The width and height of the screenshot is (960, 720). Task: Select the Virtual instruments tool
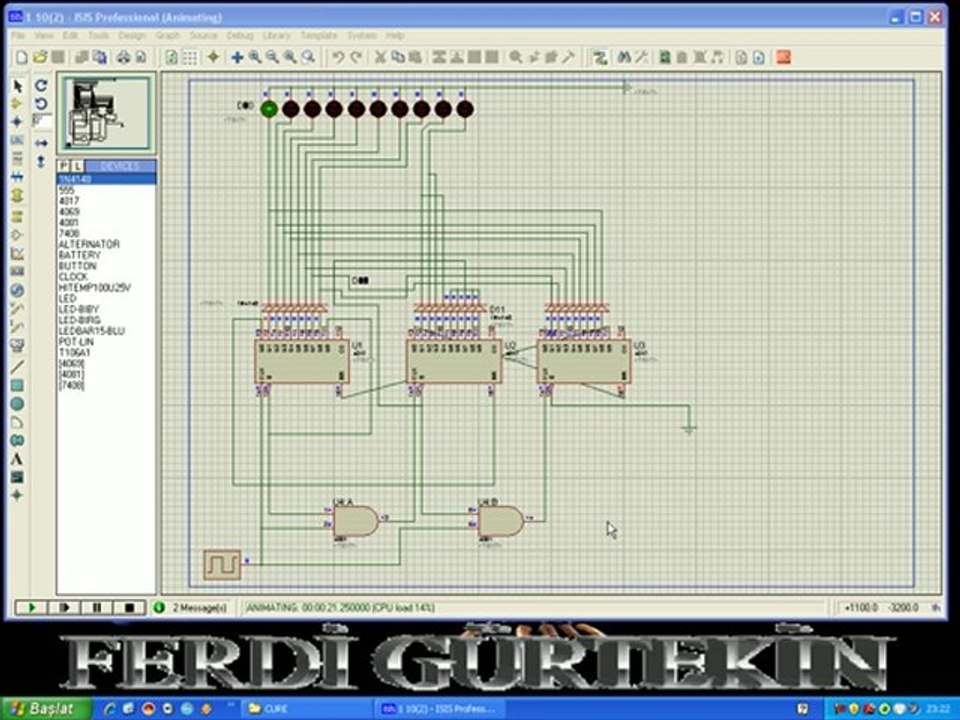(17, 345)
